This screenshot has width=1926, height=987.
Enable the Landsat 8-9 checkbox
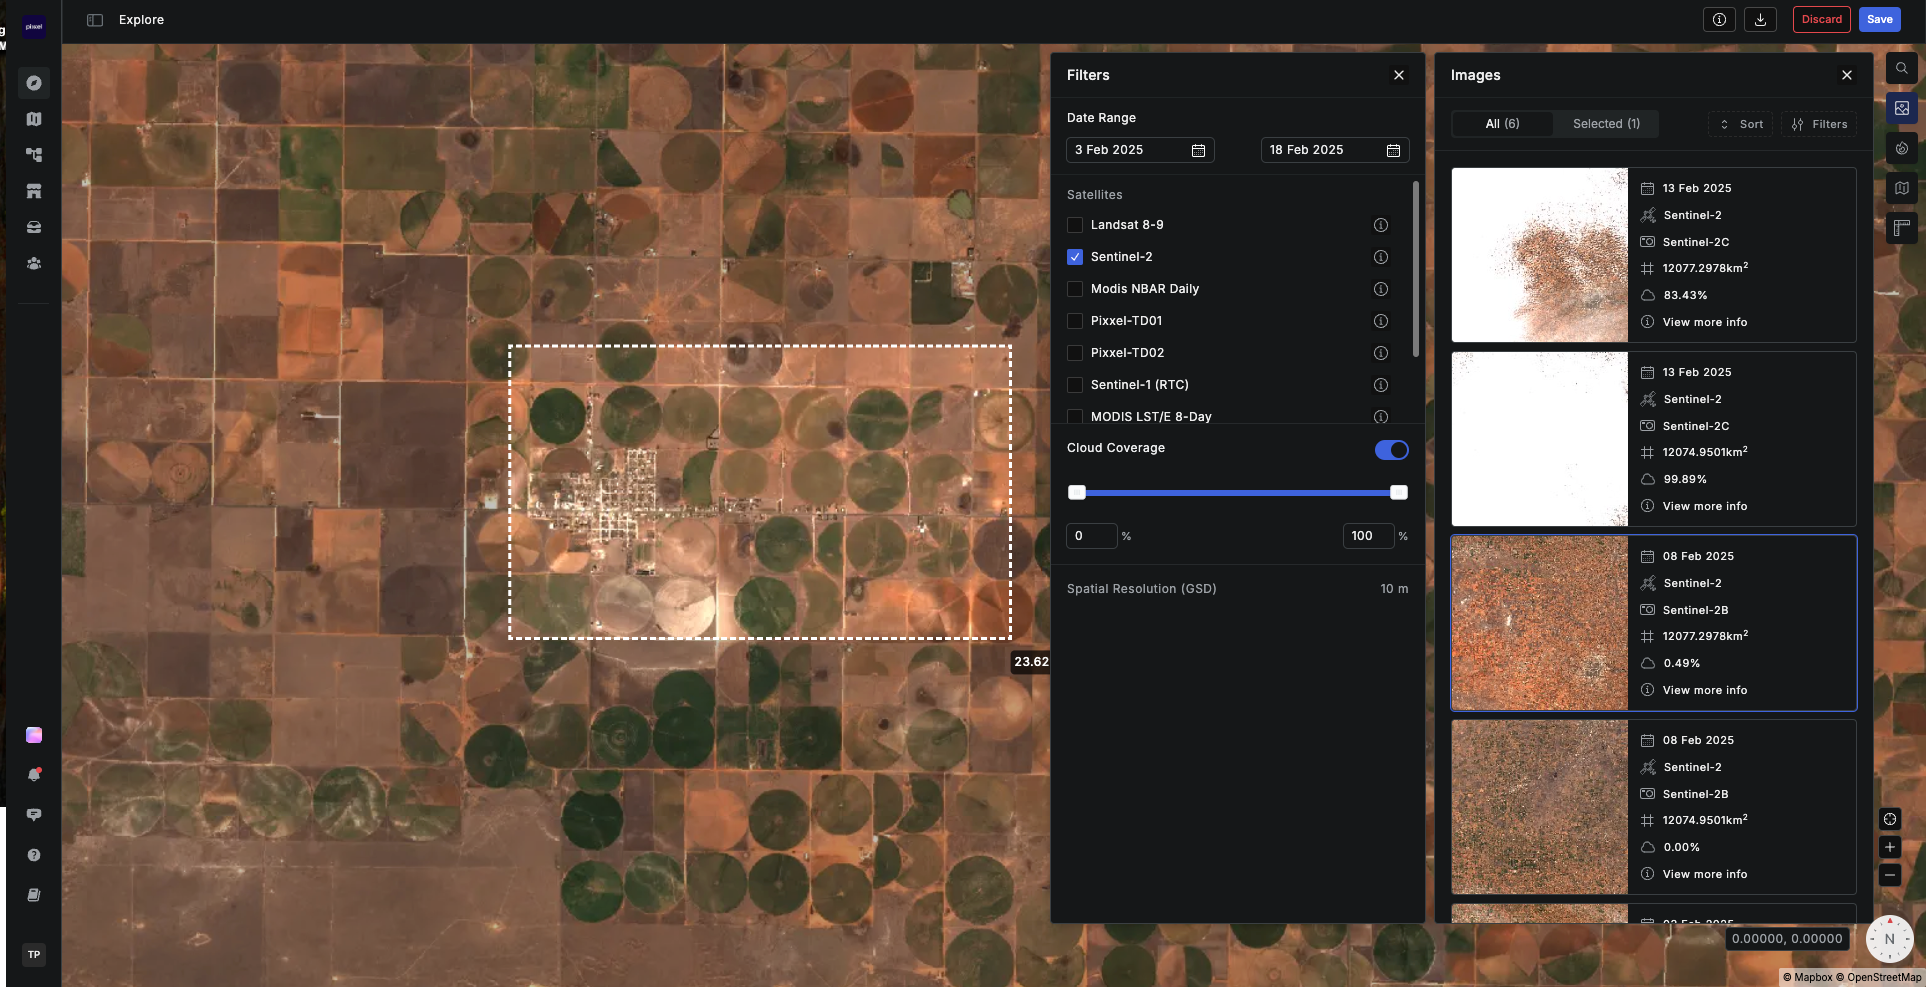[1075, 225]
